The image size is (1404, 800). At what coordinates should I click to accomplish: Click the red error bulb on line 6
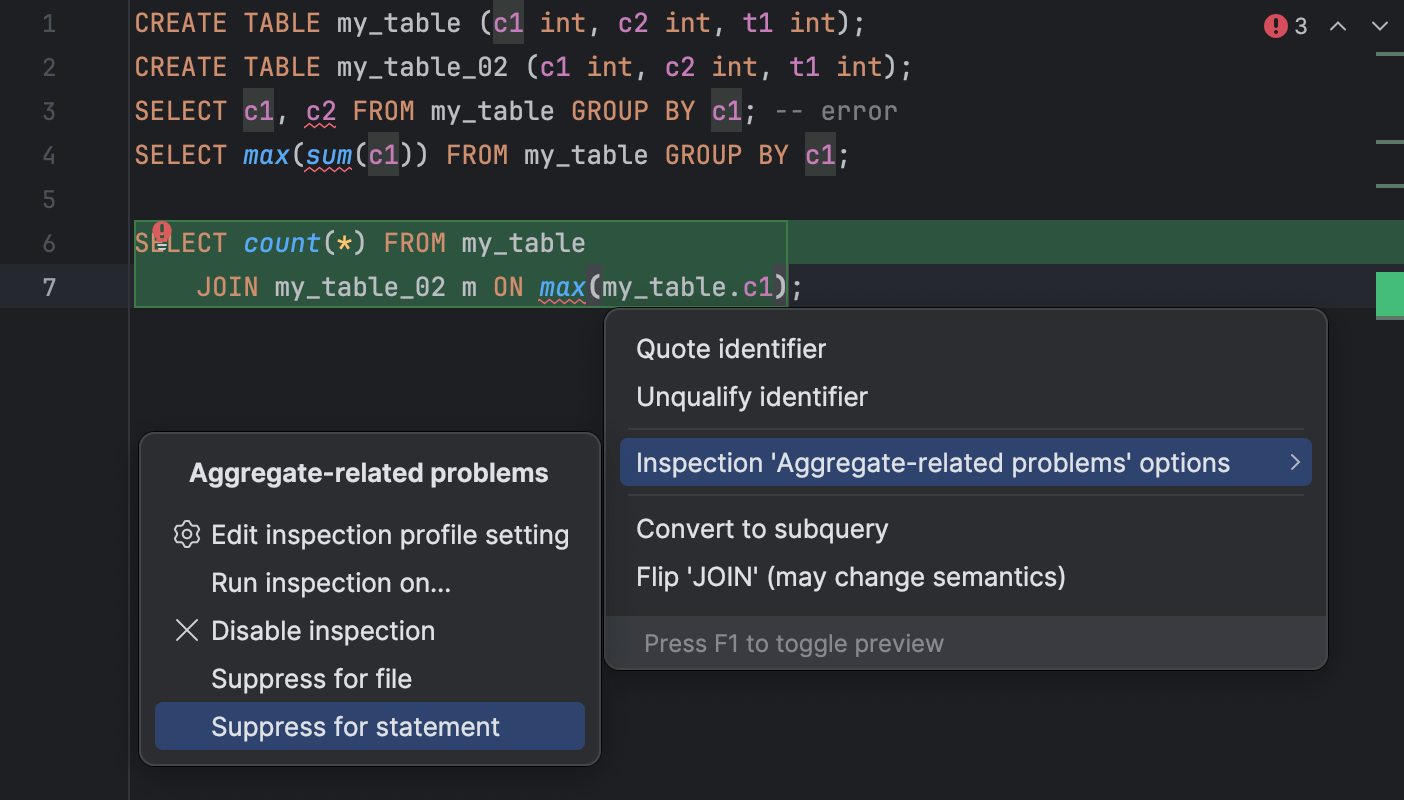[162, 236]
